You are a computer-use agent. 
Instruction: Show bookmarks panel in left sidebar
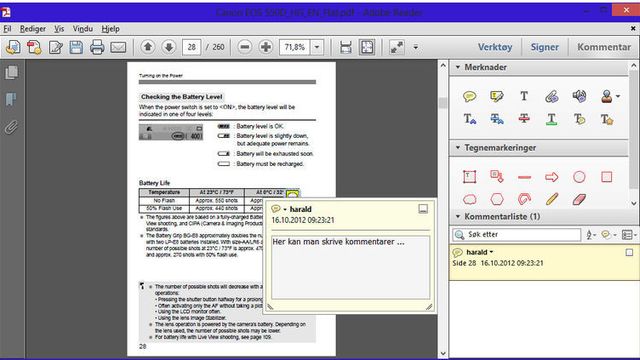[x=11, y=99]
